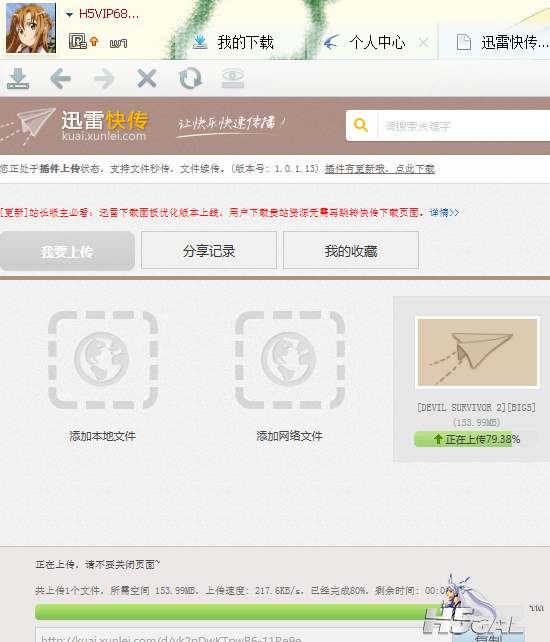Click 添加本地文件 upload icon
The image size is (550, 642).
click(103, 360)
